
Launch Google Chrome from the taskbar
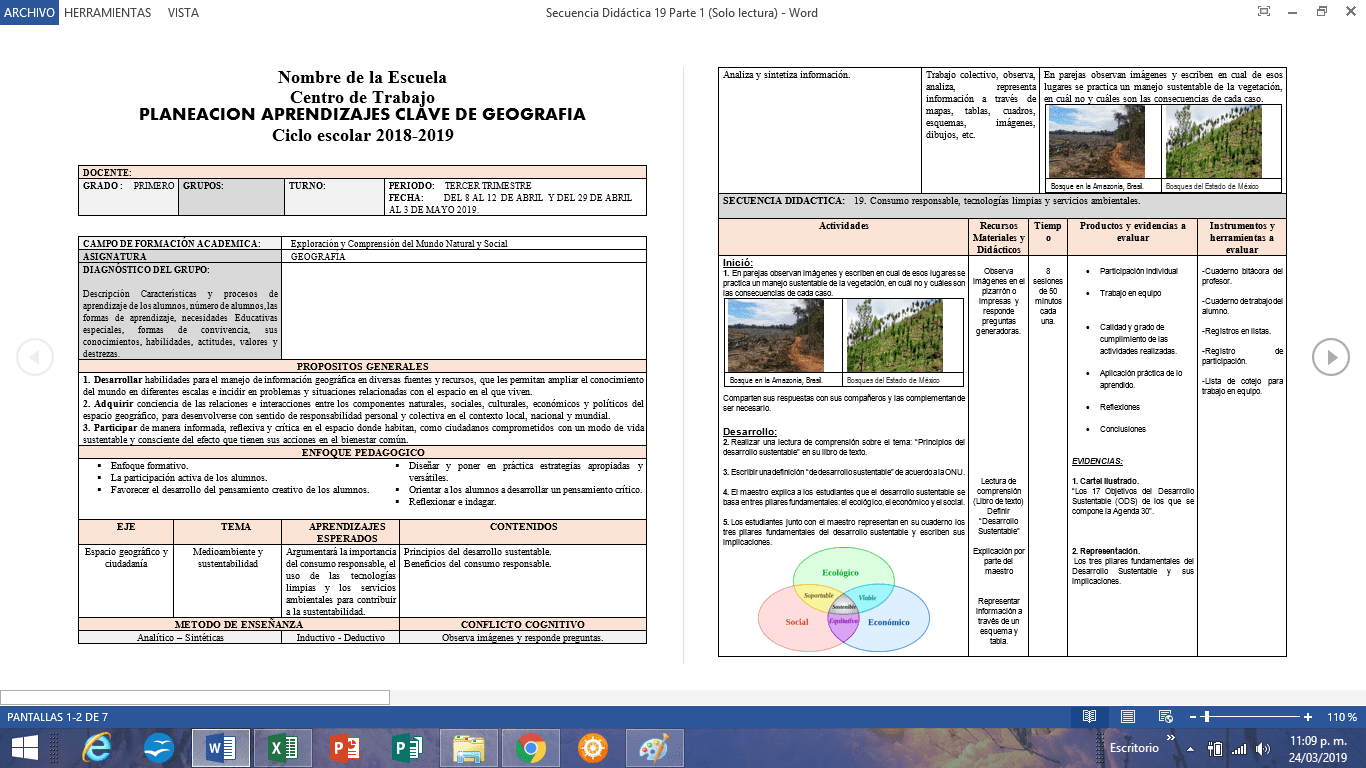530,748
